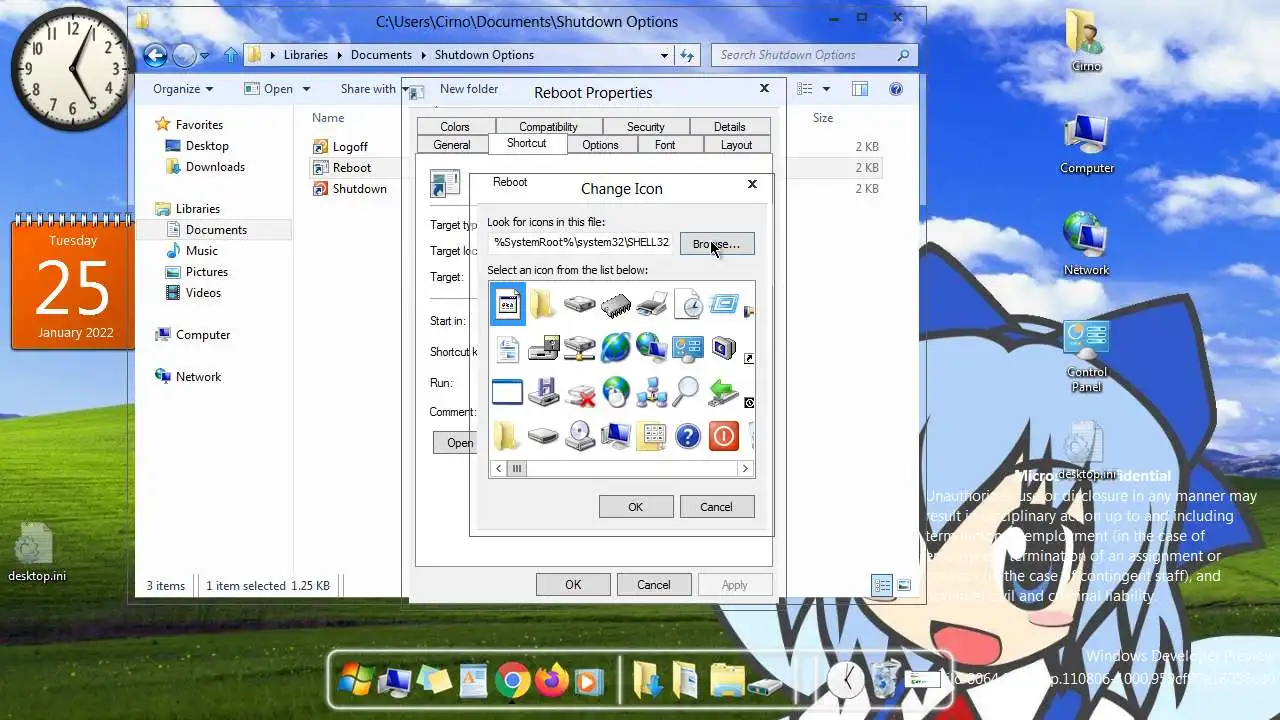Open the recent pages dropdown arrow
Screen dimensions: 1280x720
pyautogui.click(x=205, y=56)
